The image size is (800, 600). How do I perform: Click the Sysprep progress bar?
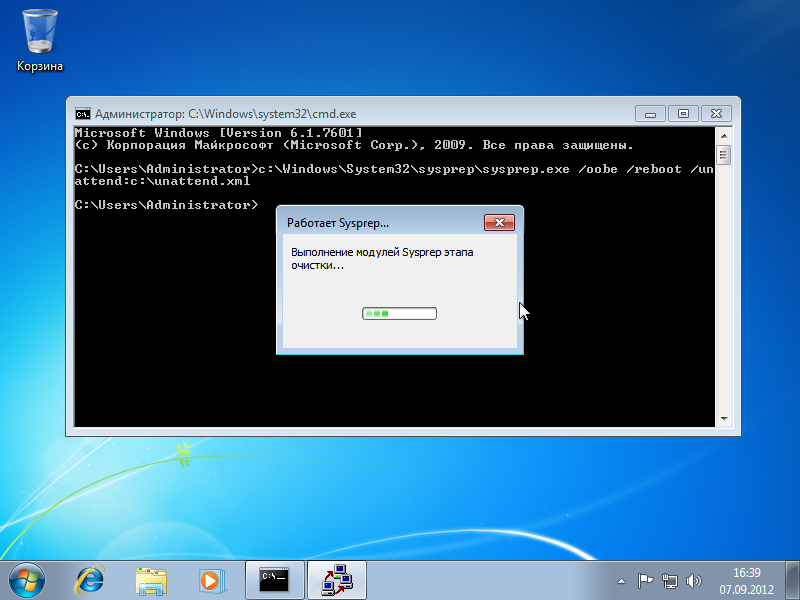click(399, 313)
